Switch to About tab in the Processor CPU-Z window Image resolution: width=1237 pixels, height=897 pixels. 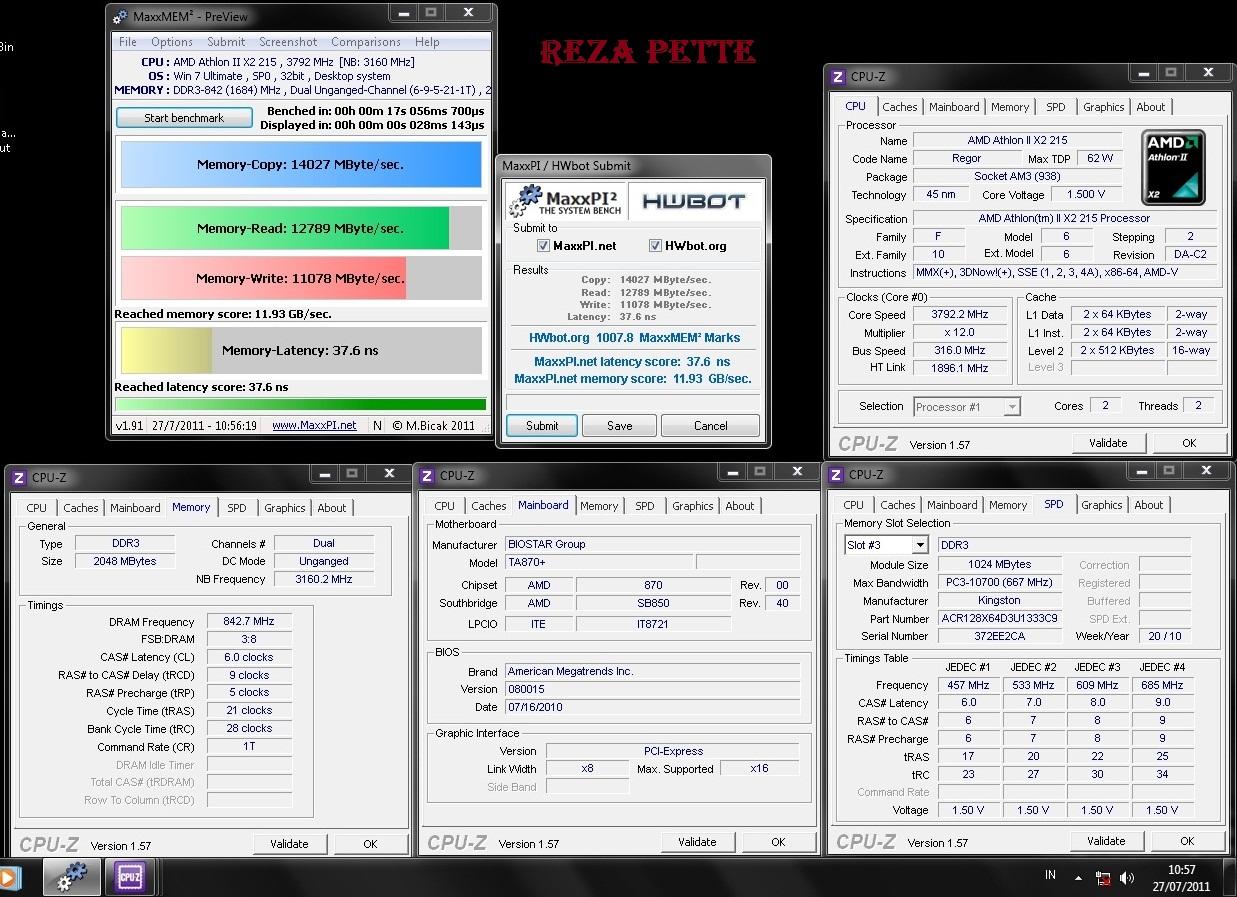pyautogui.click(x=1151, y=107)
